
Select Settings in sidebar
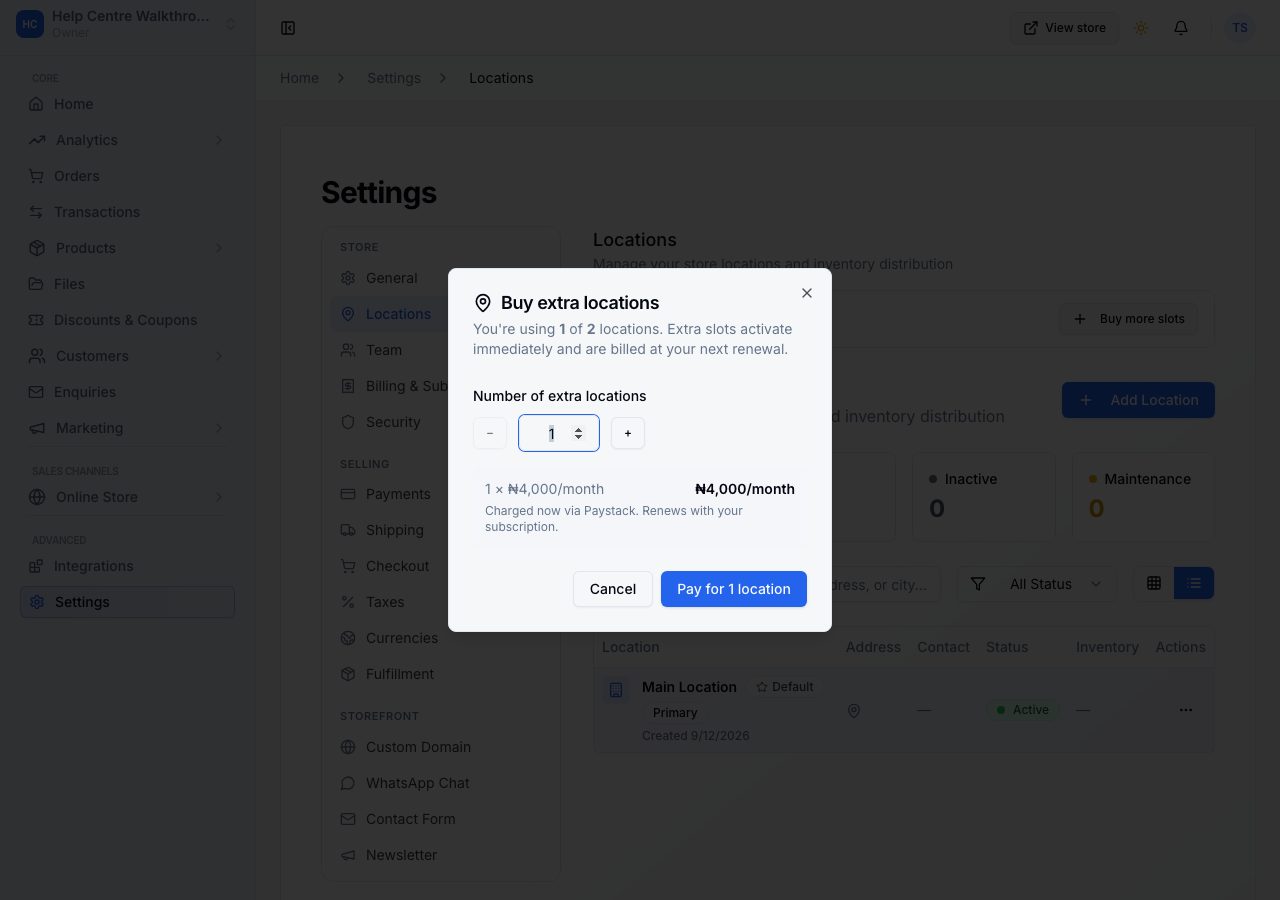tap(127, 602)
